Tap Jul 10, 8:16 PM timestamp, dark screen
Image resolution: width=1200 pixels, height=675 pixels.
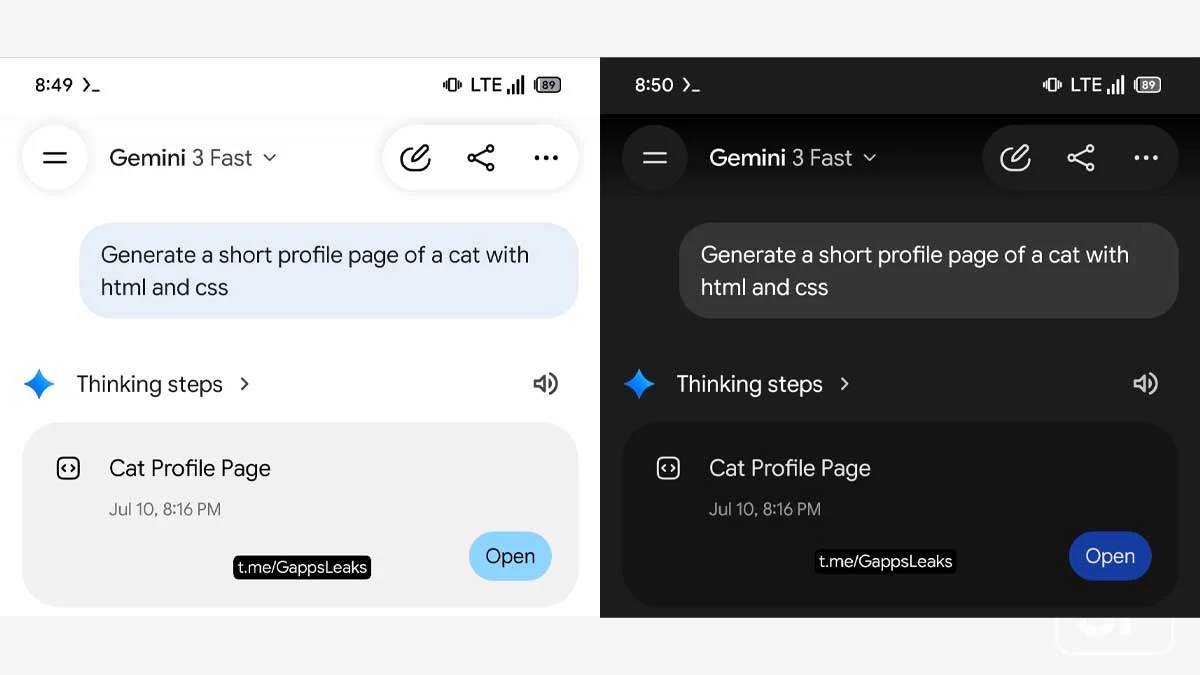pos(765,509)
